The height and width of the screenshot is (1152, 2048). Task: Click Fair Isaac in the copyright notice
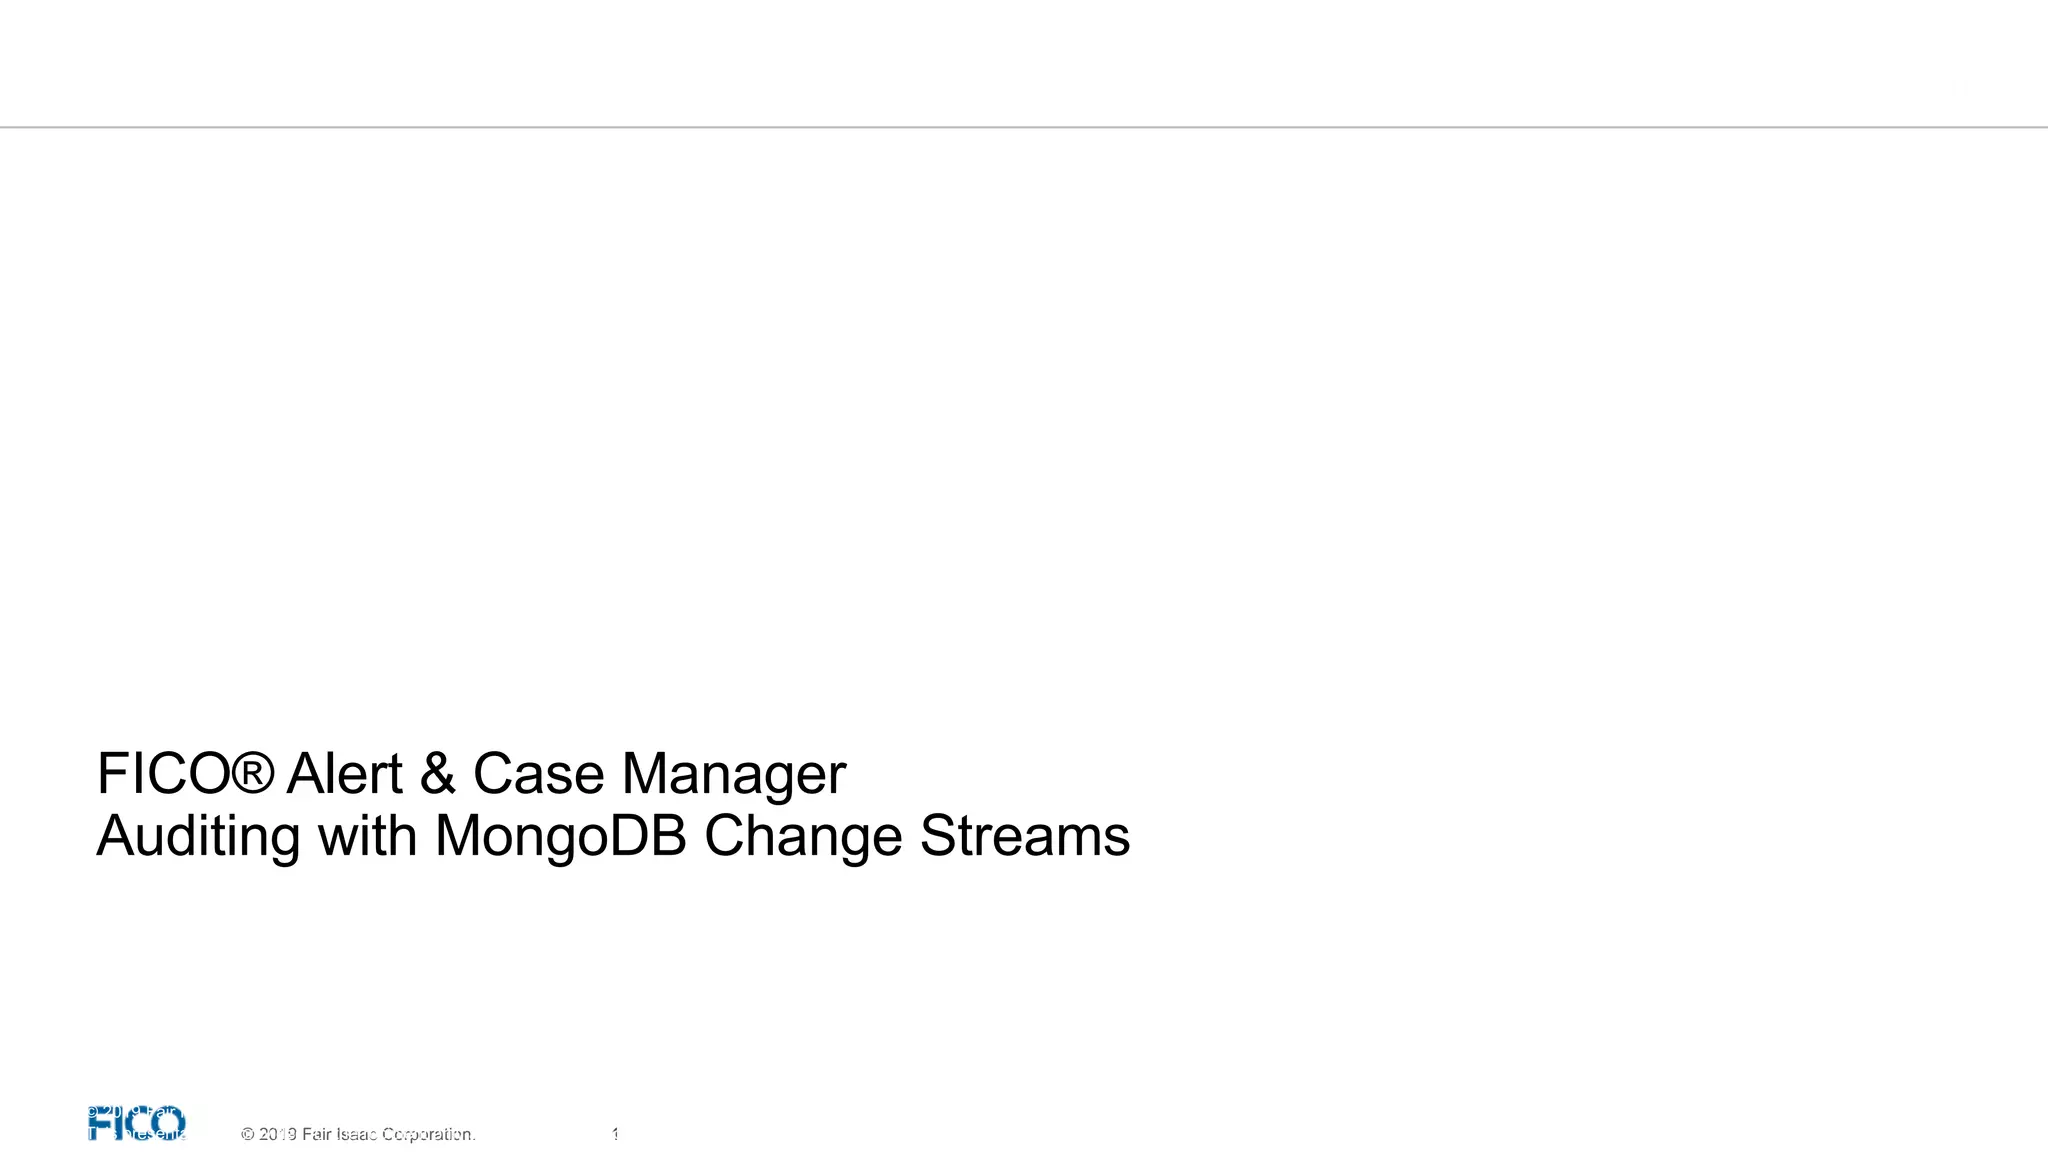[339, 1134]
